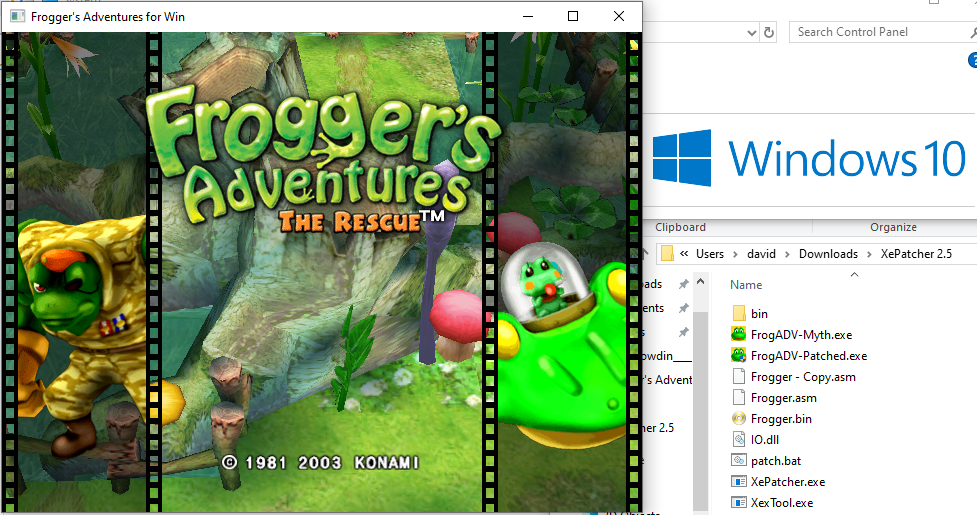The width and height of the screenshot is (977, 515).
Task: Click the Frogger.asm file icon
Action: pos(739,397)
